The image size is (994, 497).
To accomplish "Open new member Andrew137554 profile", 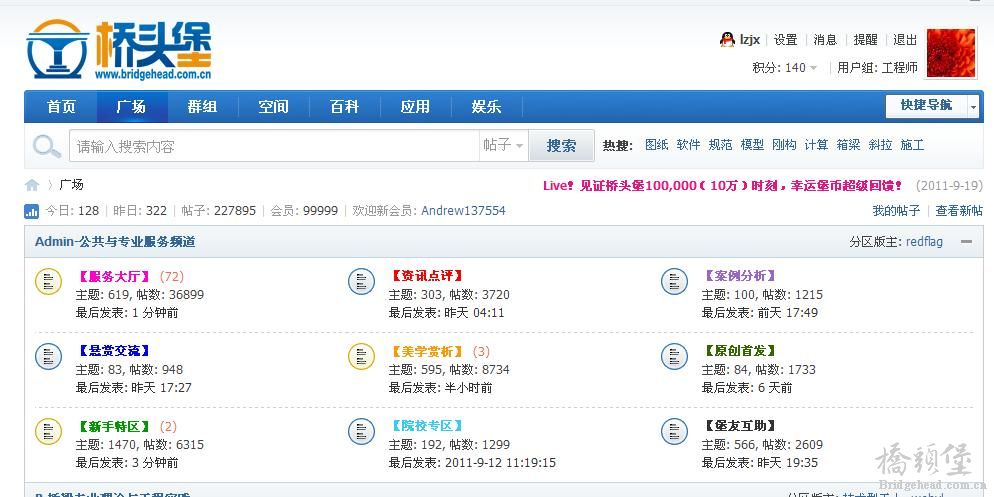I will point(463,211).
